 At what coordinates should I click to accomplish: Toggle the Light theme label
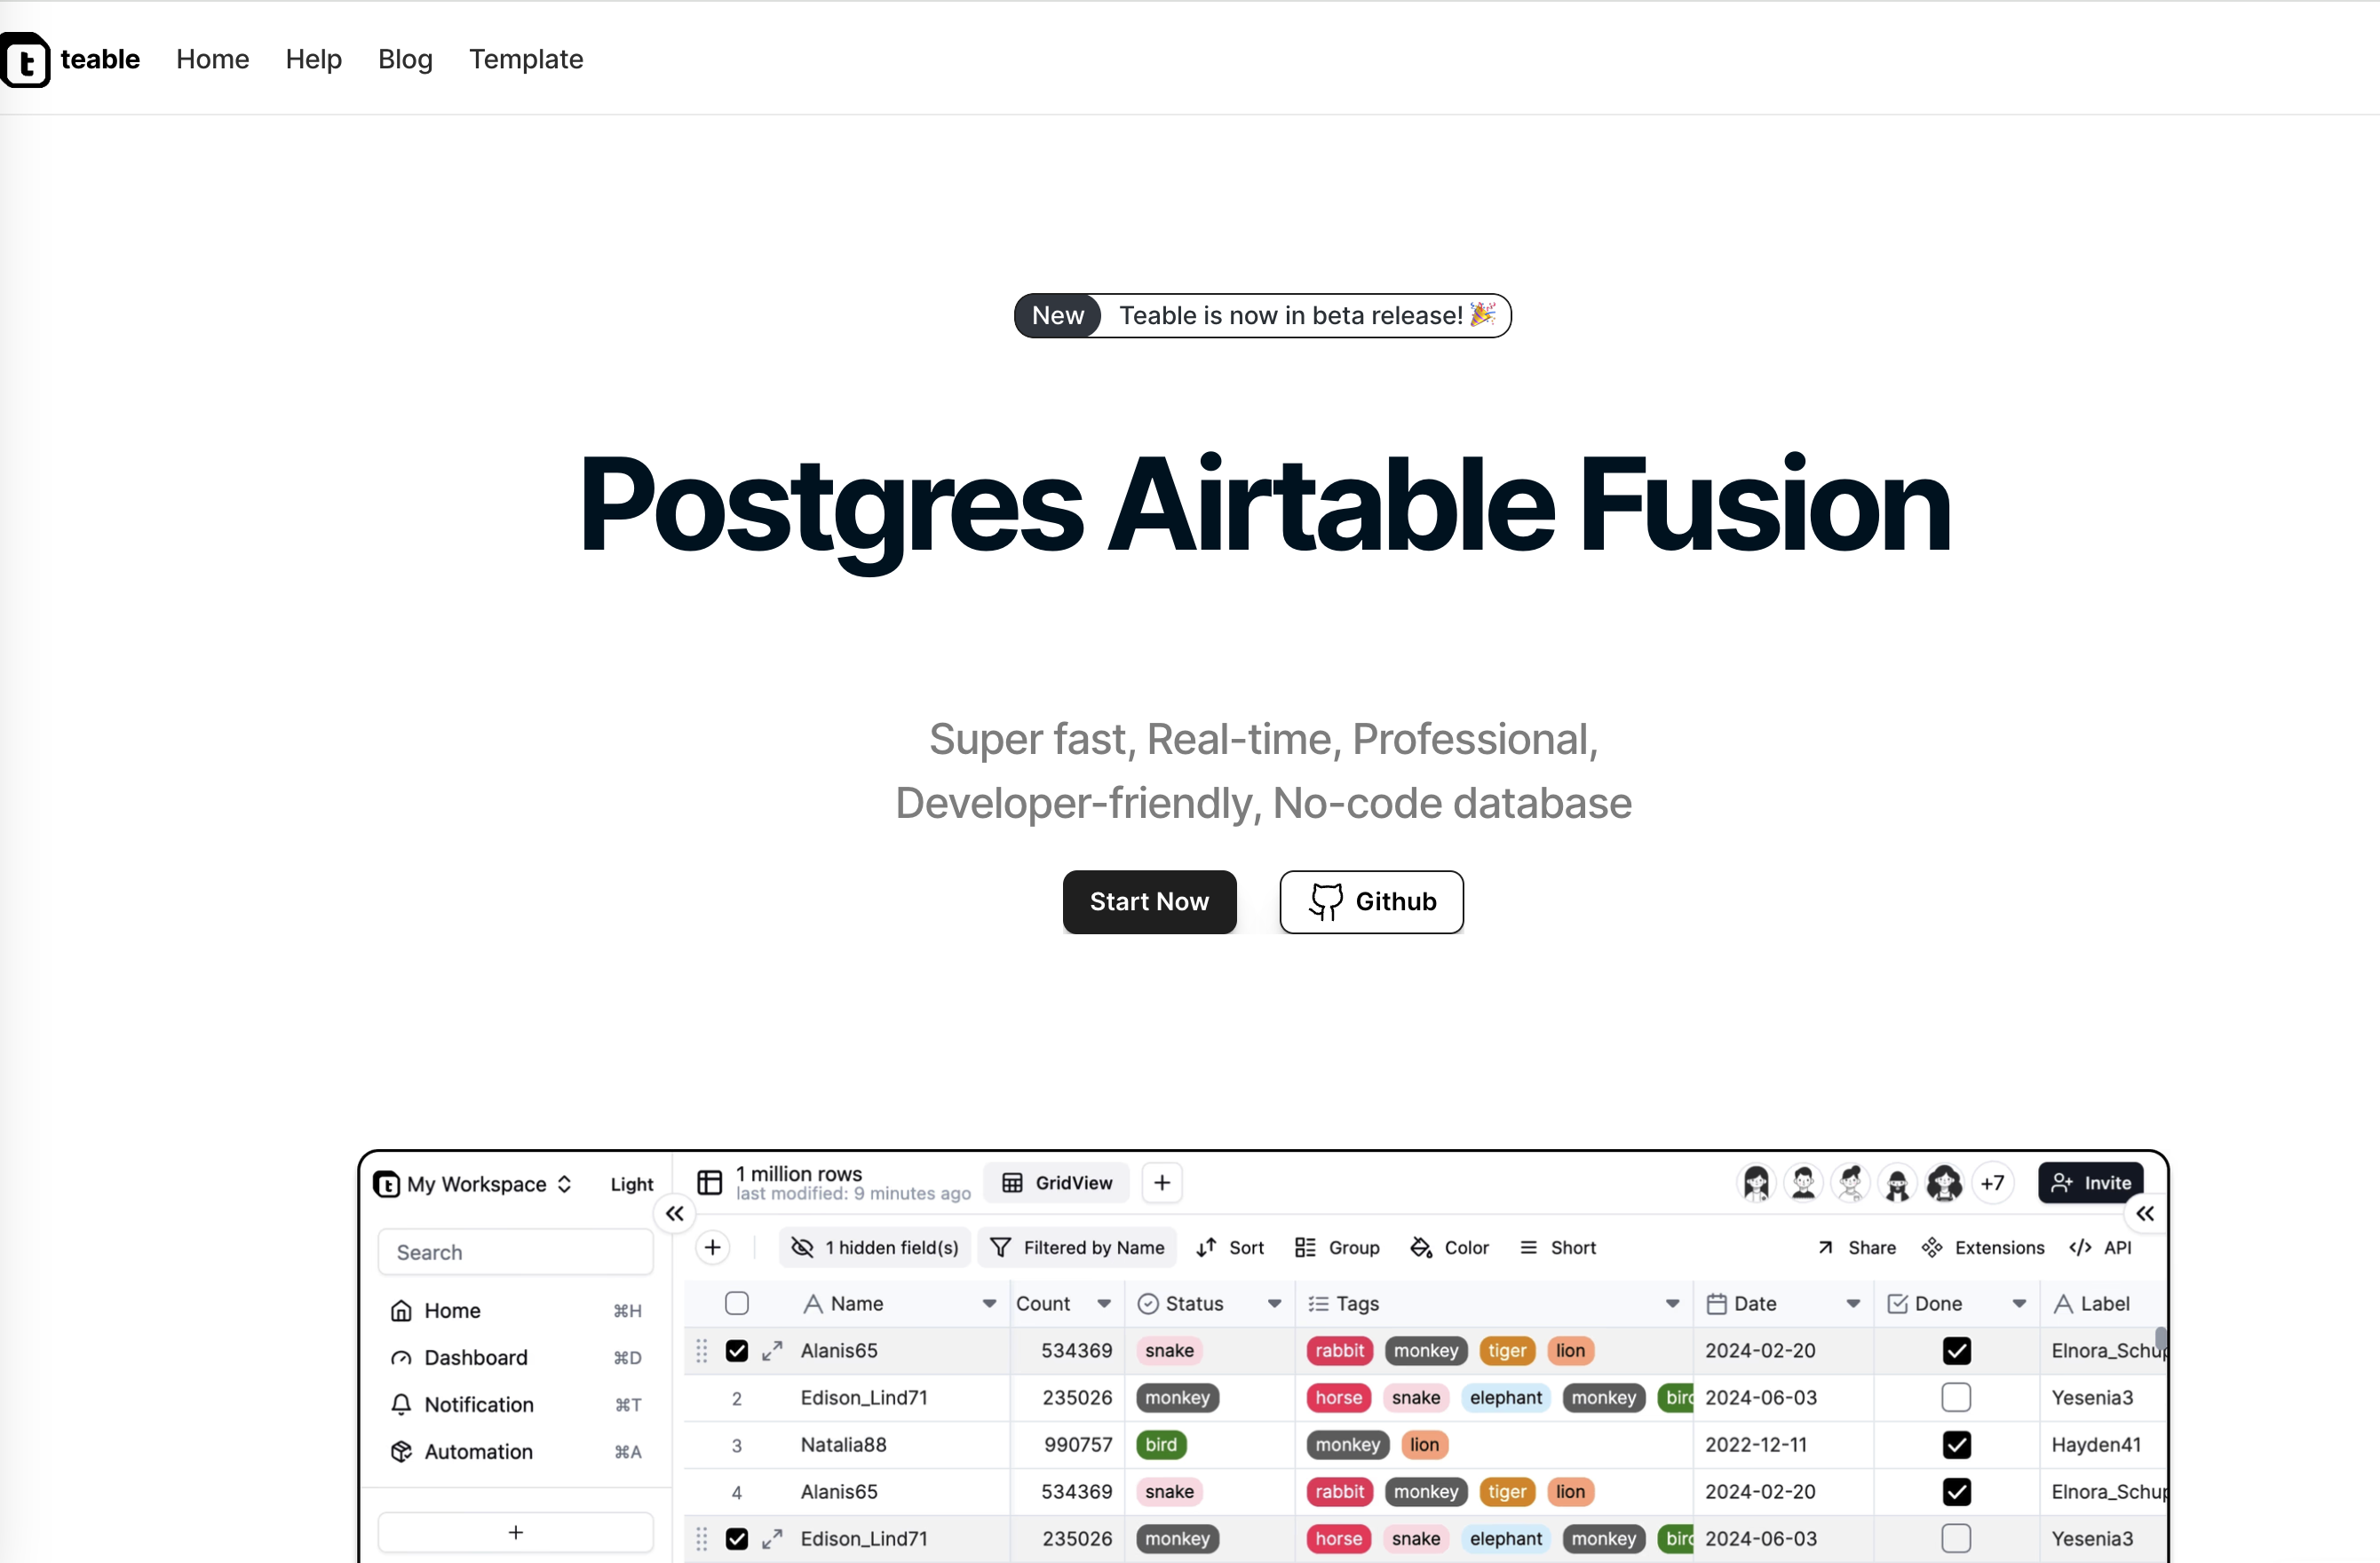pos(632,1184)
